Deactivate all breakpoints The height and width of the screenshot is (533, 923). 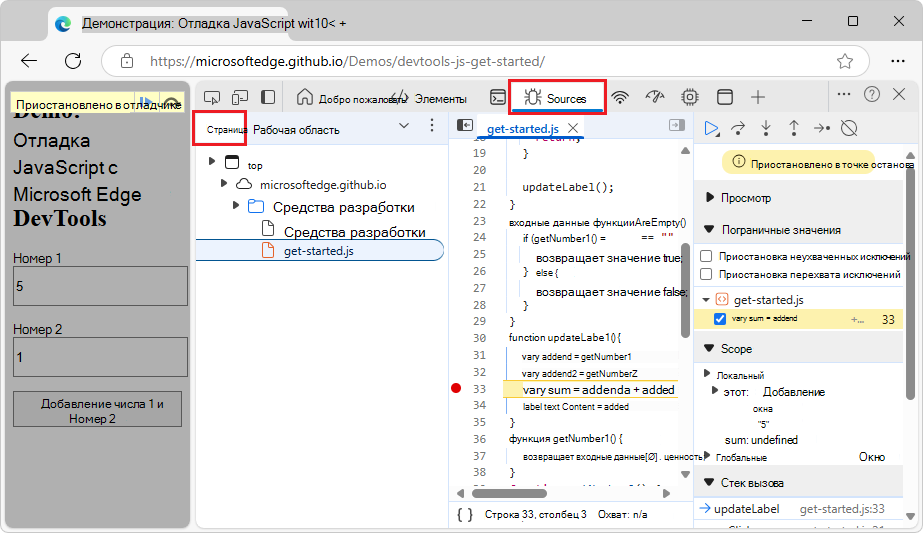pos(849,128)
